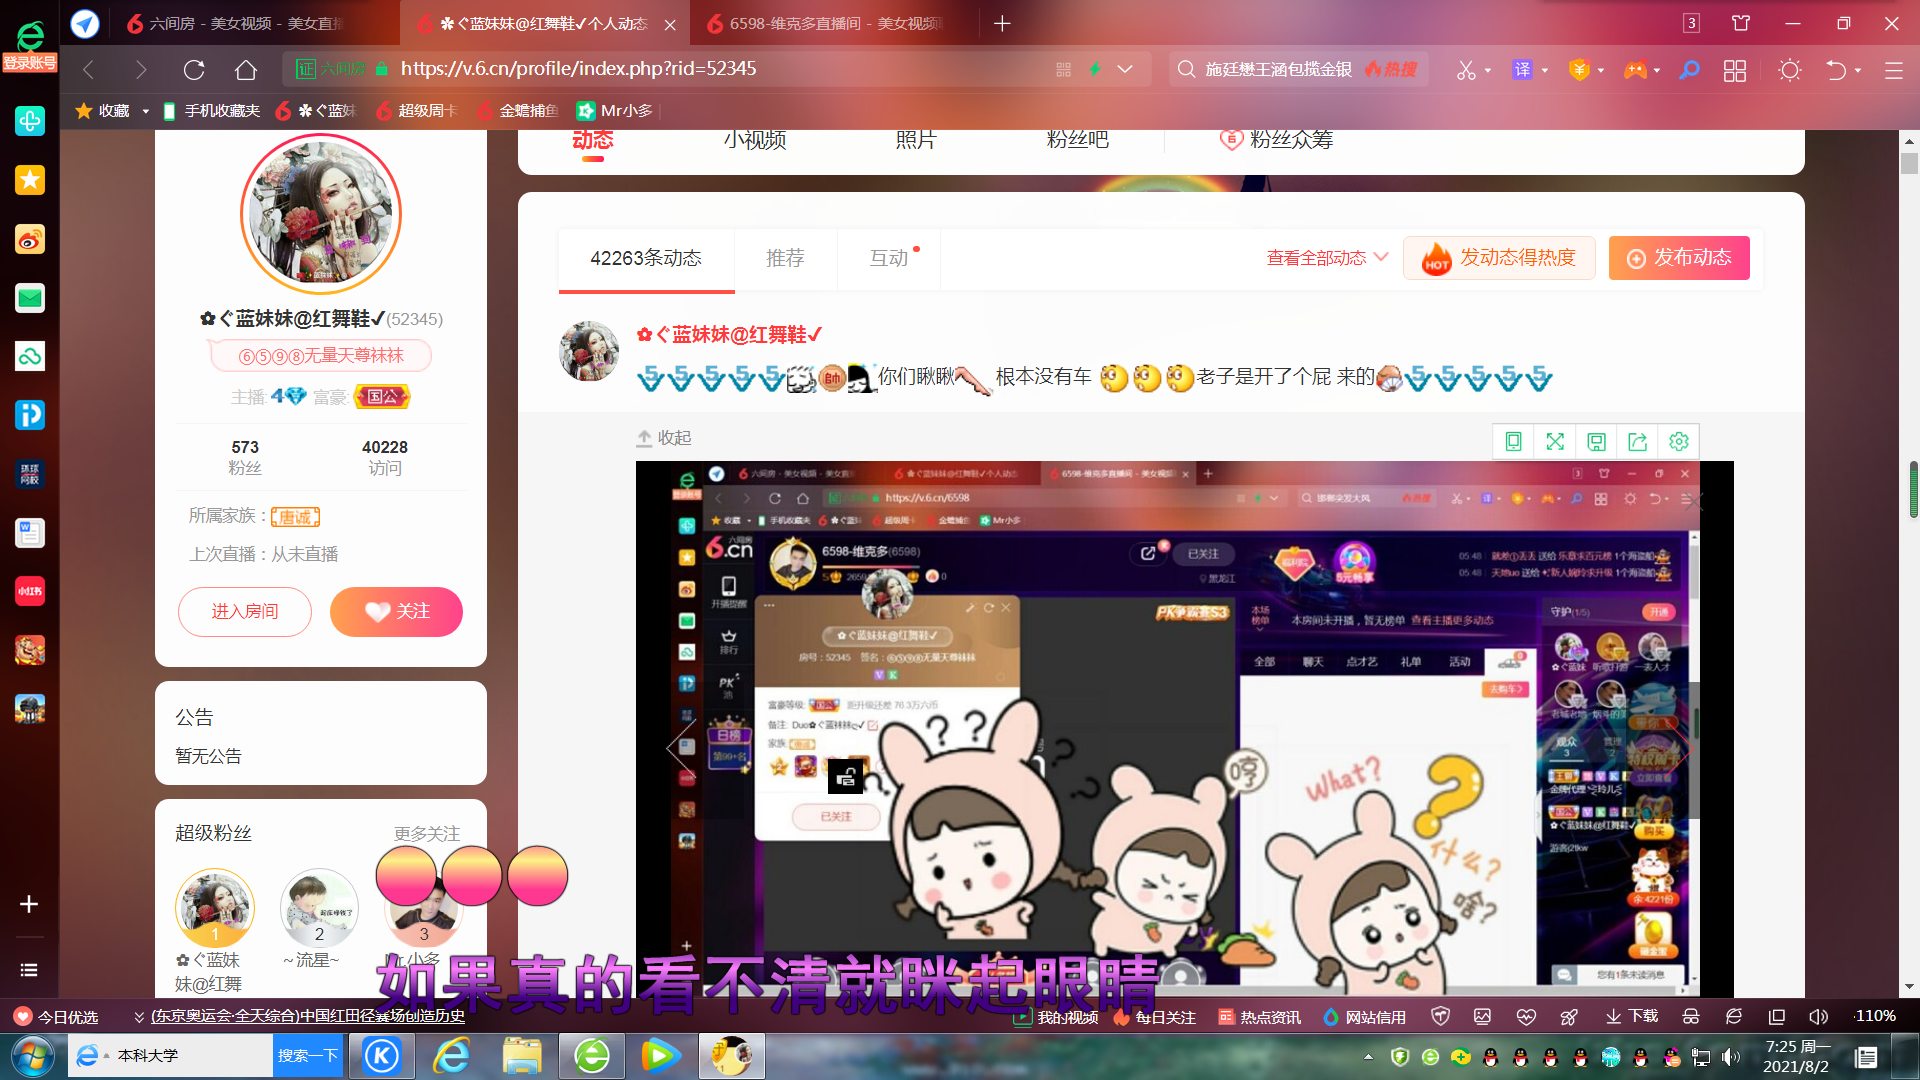1920x1080 pixels.
Task: Open the hamburger main menu
Action: [x=1893, y=70]
